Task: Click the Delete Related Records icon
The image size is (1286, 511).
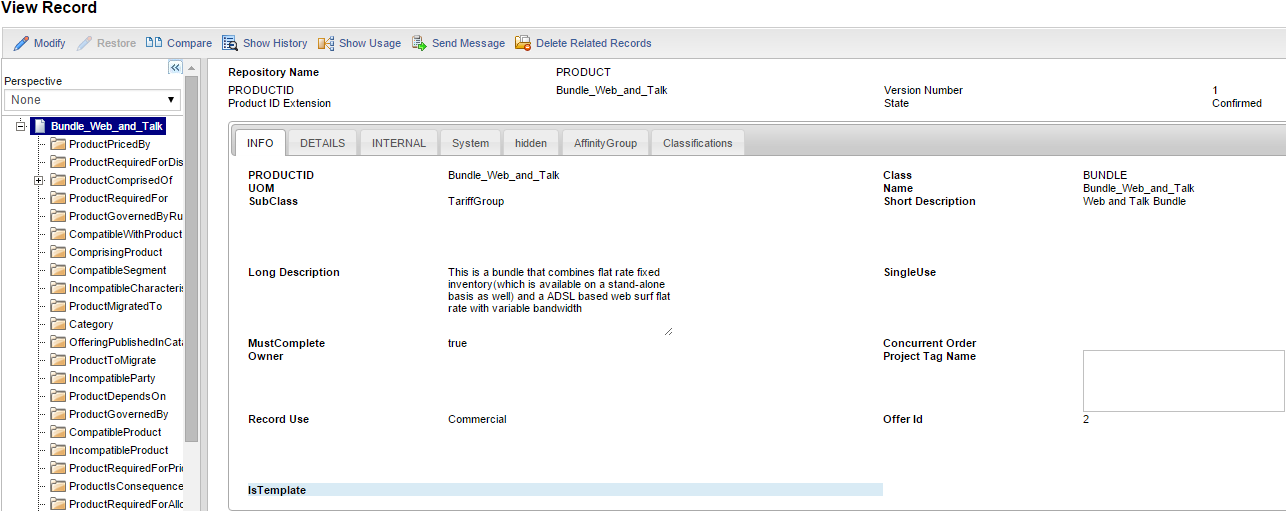Action: coord(523,43)
